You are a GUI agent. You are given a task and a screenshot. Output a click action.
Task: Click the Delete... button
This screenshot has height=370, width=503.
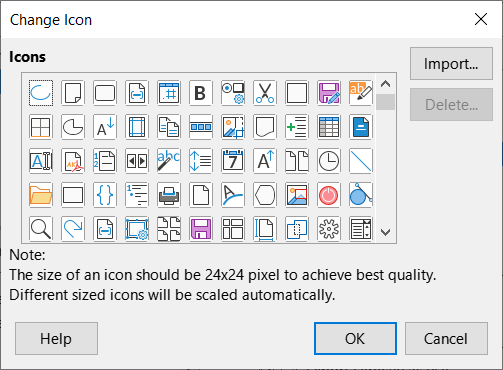click(x=451, y=105)
